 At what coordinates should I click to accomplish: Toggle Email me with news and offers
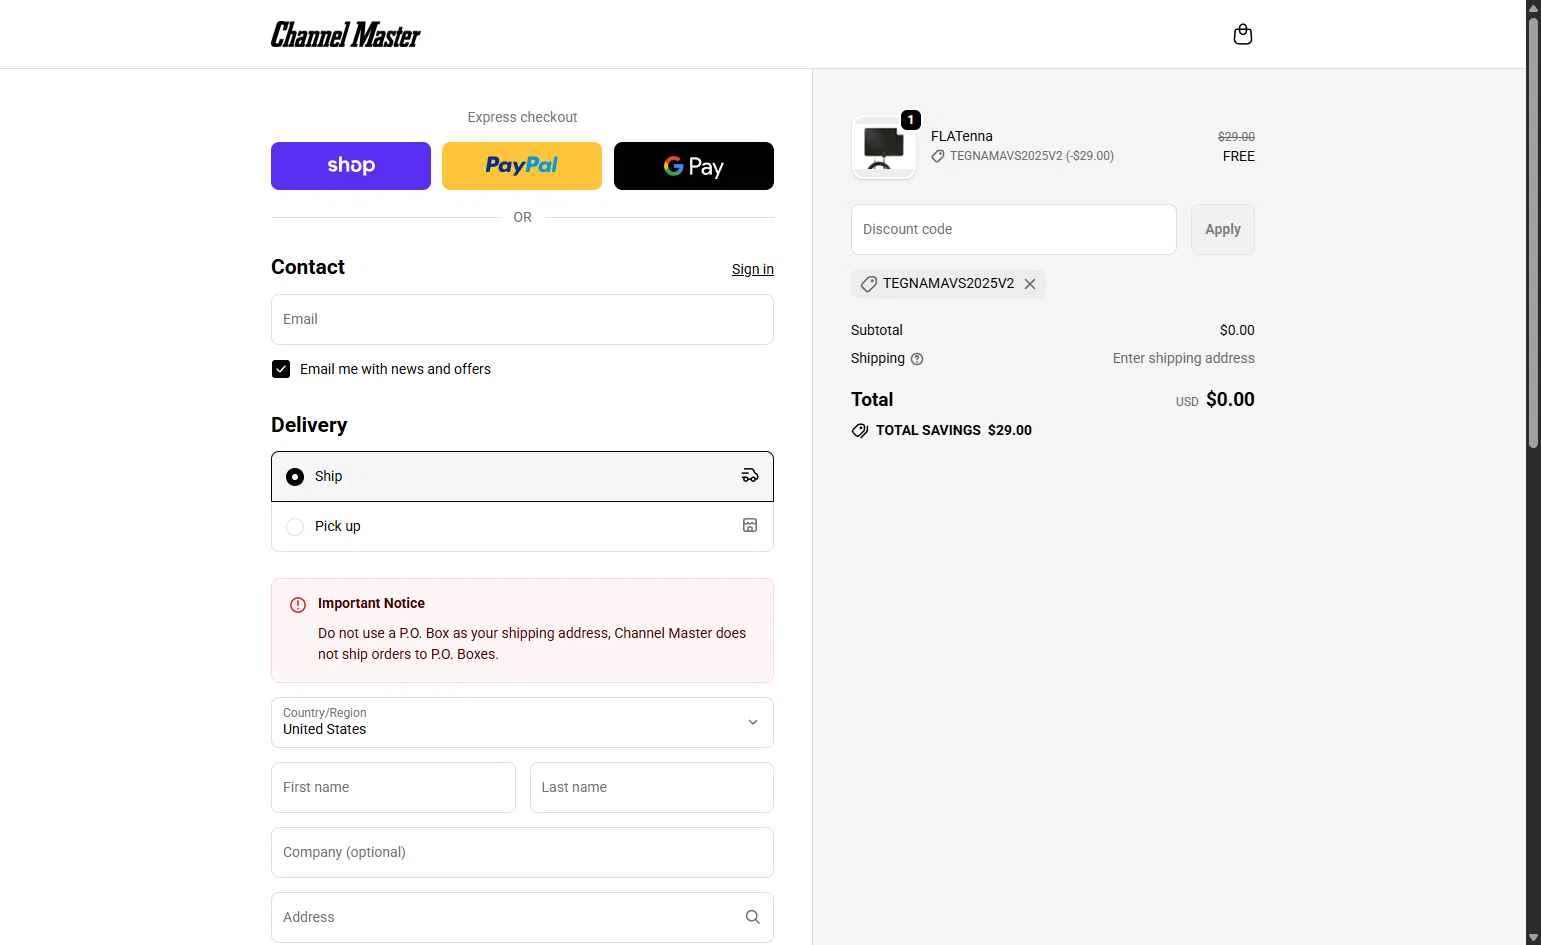tap(281, 369)
